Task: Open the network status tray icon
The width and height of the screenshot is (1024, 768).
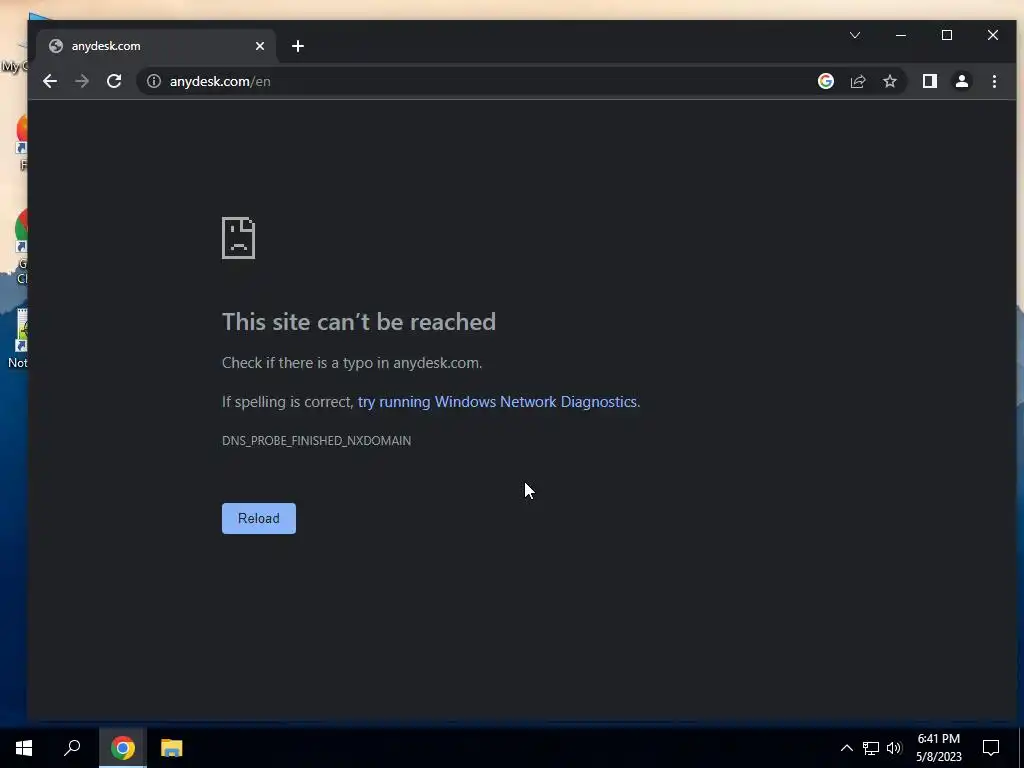Action: click(871, 748)
